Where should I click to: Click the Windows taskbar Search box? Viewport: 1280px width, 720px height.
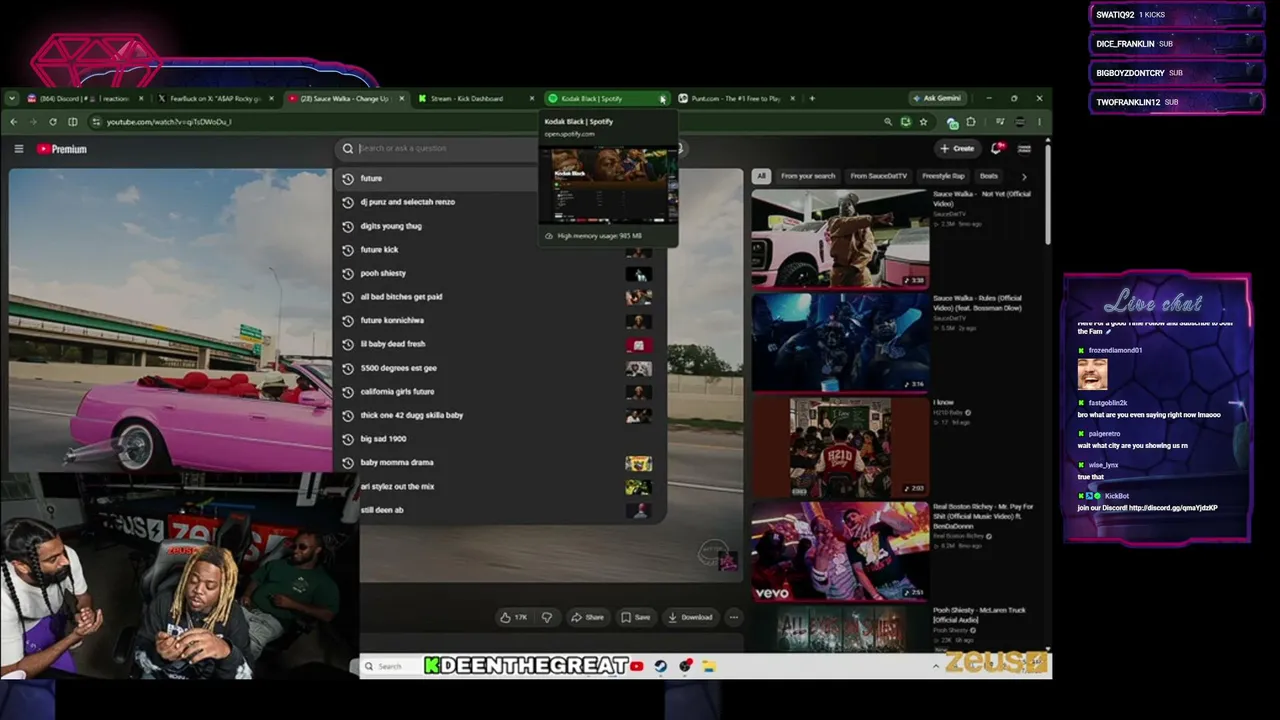[390, 666]
